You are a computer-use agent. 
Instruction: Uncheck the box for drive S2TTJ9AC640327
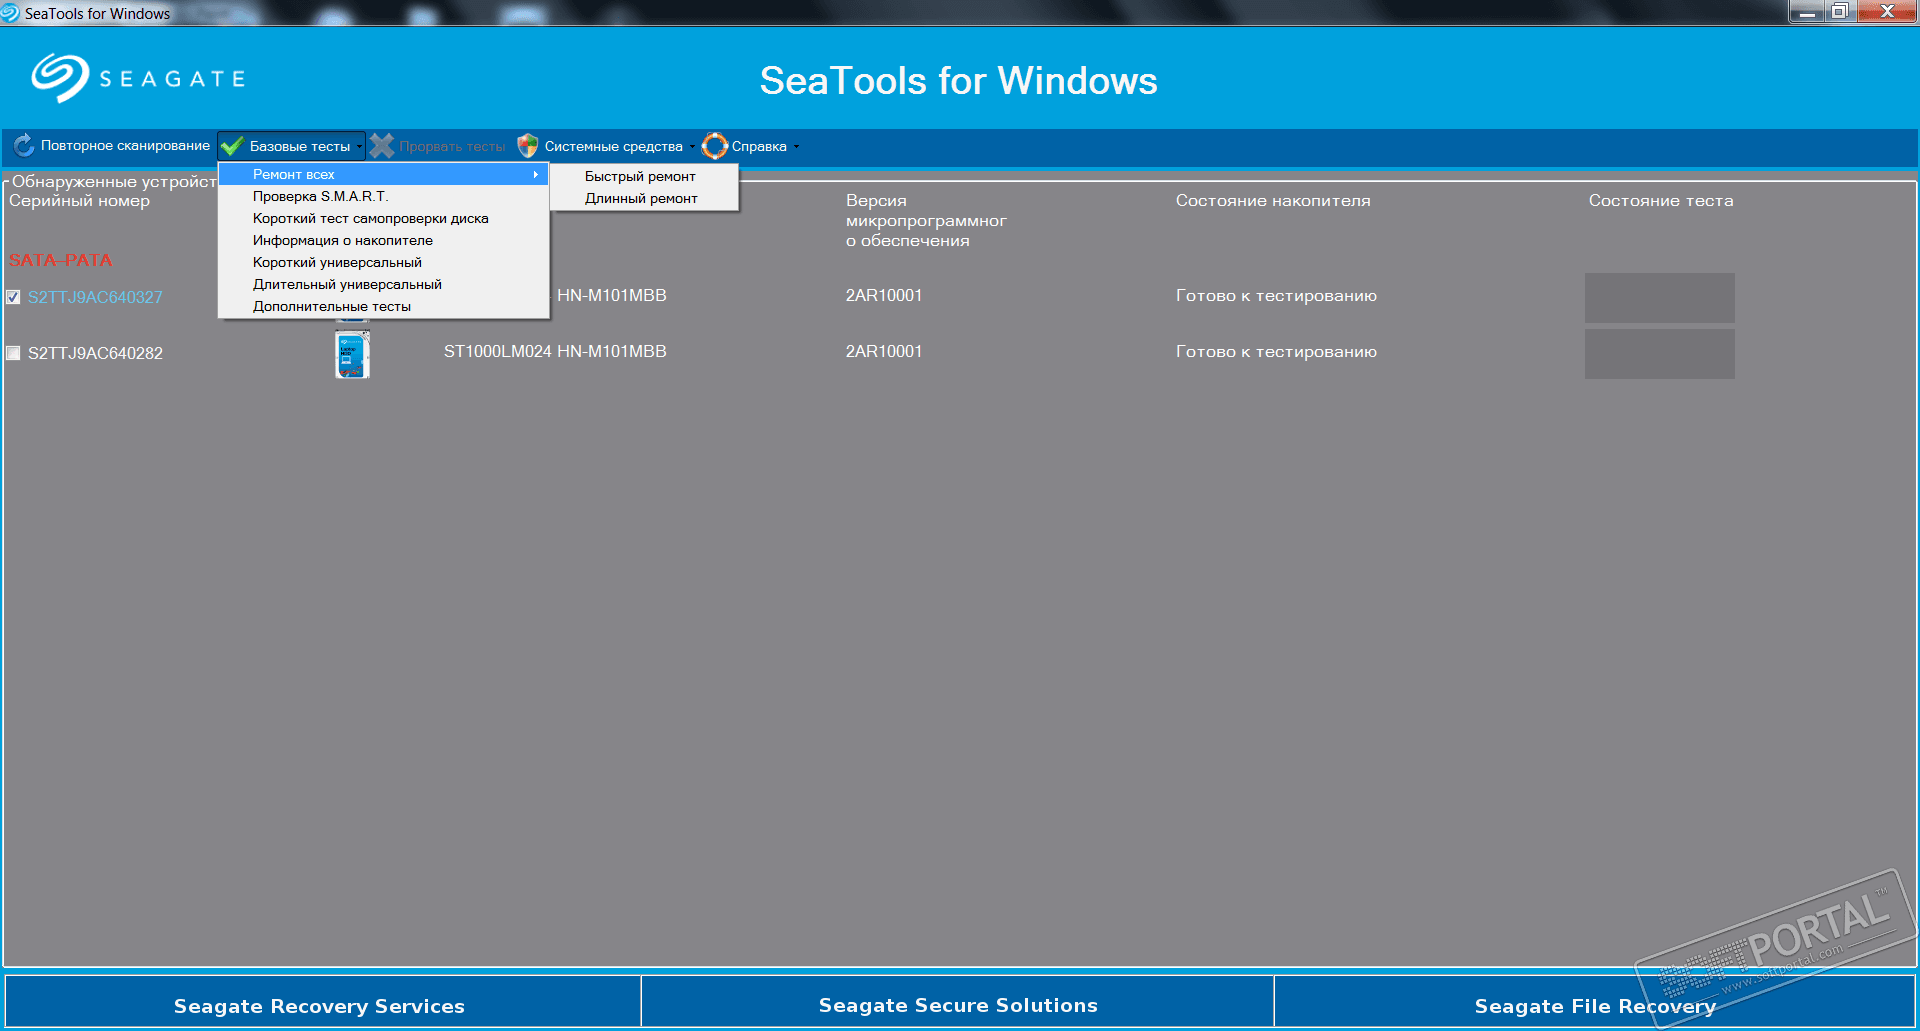point(13,297)
